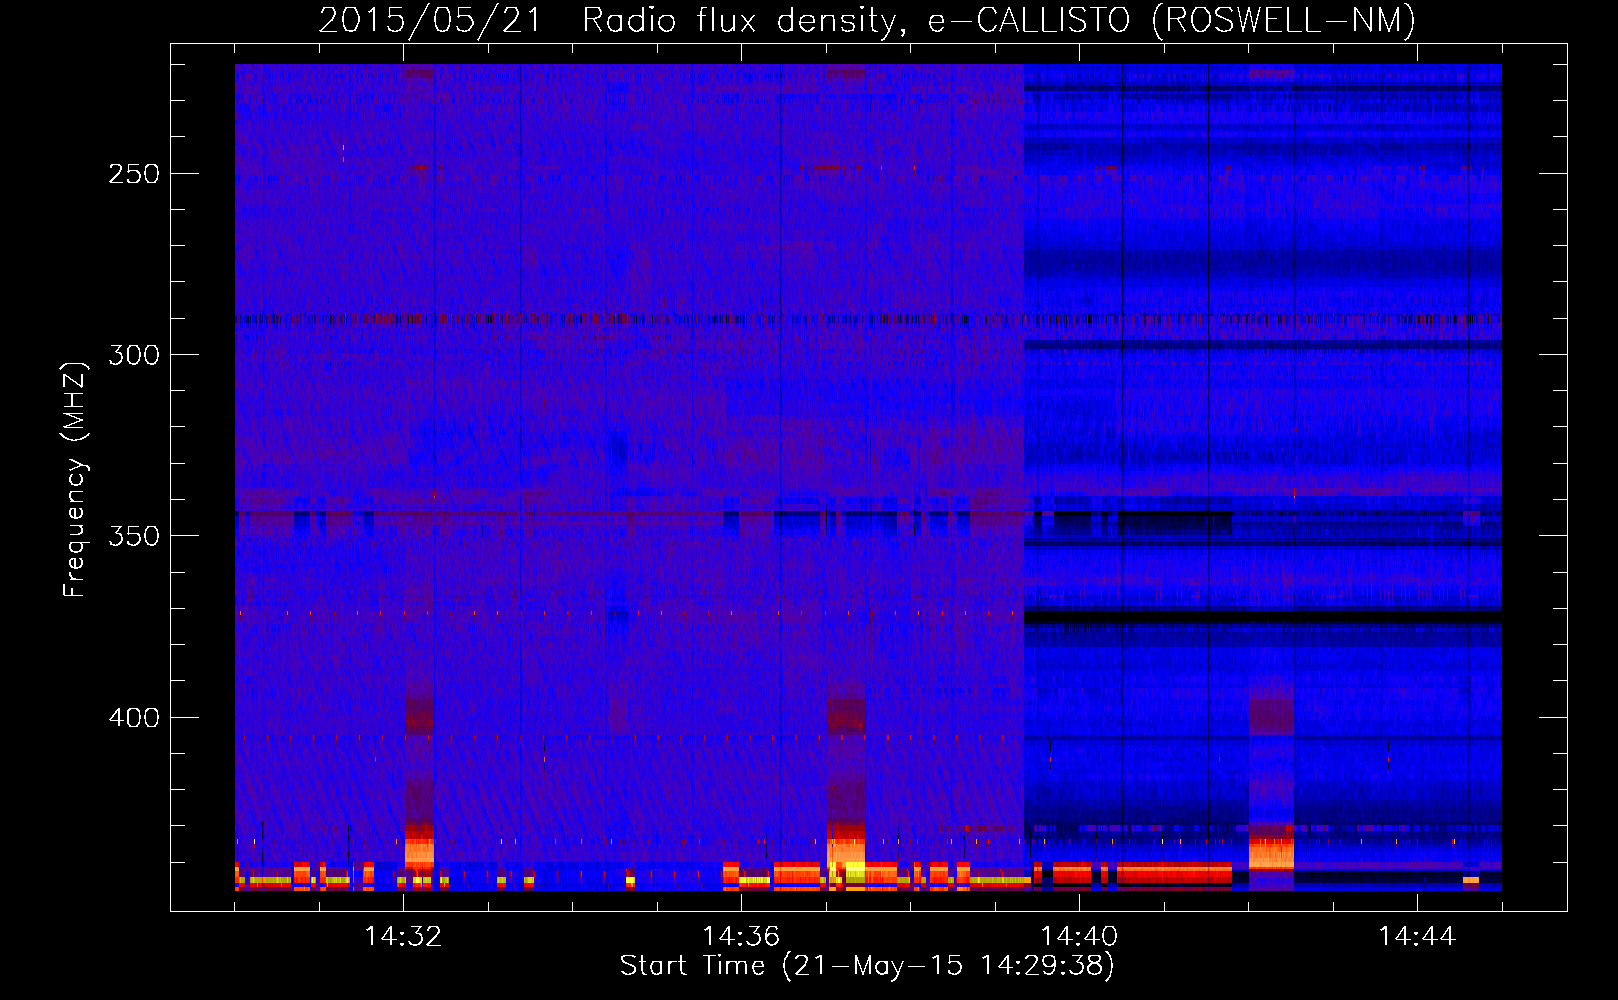
Task: Click the 'Start Time (21-May-15 14:29:38)' label
Action: coord(867,966)
